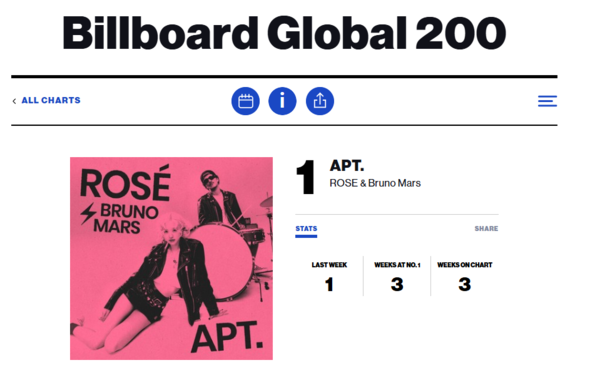
Task: Open the hamburger menu icon
Action: pyautogui.click(x=547, y=101)
